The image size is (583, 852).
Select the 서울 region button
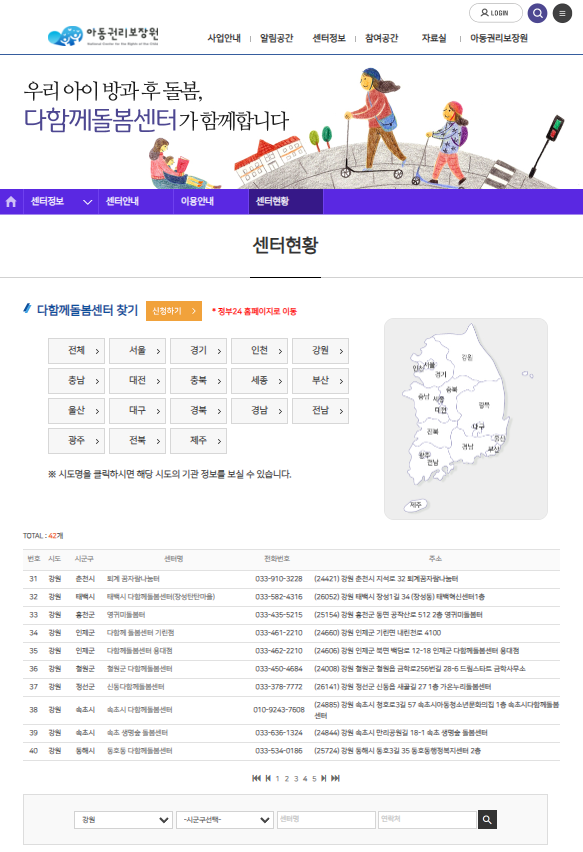137,351
